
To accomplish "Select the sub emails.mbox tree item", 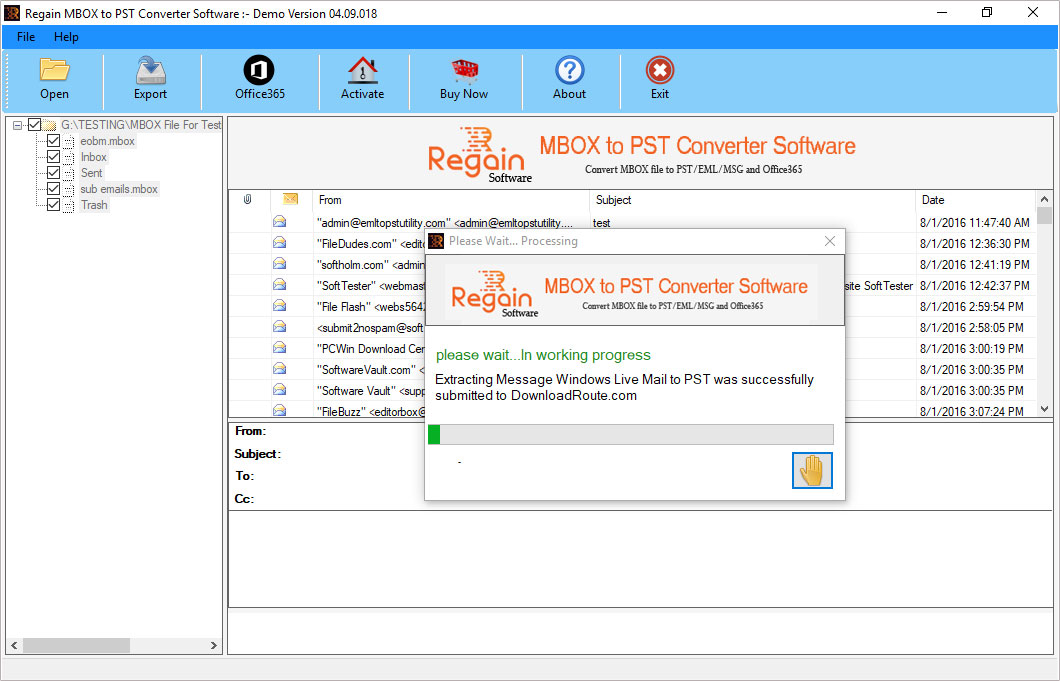I will [119, 189].
